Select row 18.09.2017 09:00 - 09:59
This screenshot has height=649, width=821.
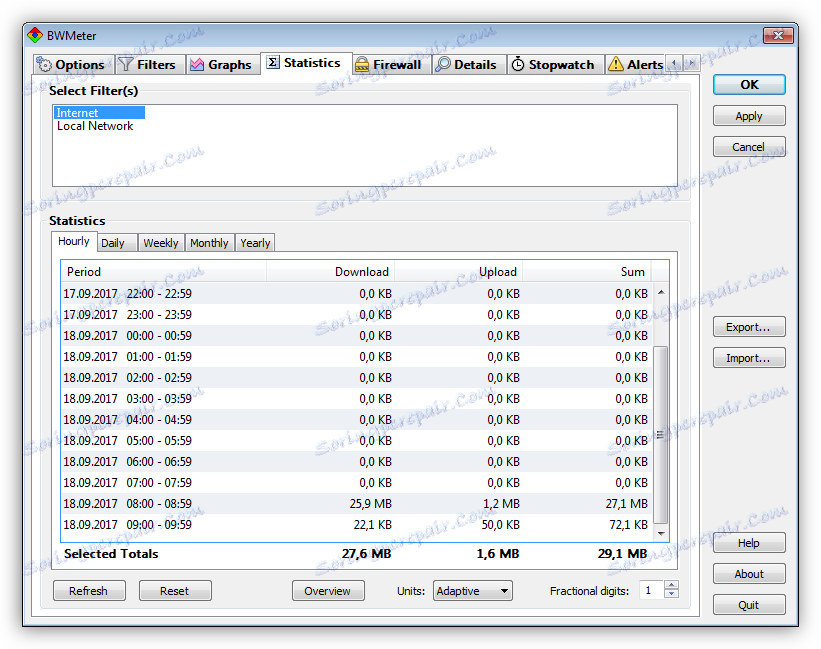pyautogui.click(x=357, y=524)
